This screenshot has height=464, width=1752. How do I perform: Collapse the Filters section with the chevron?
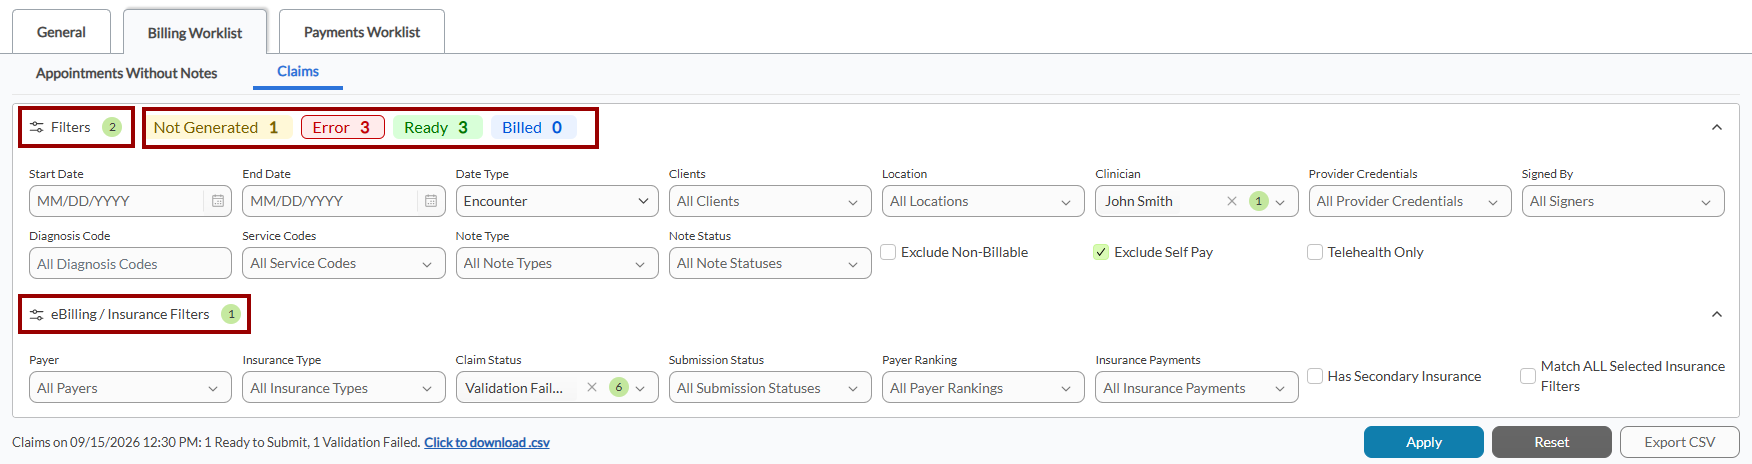(1717, 127)
